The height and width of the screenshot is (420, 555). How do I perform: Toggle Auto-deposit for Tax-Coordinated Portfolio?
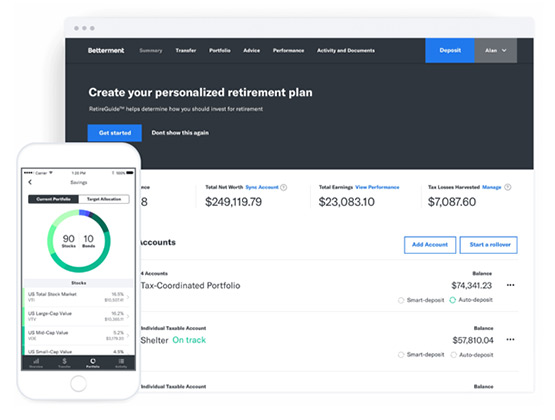(452, 300)
